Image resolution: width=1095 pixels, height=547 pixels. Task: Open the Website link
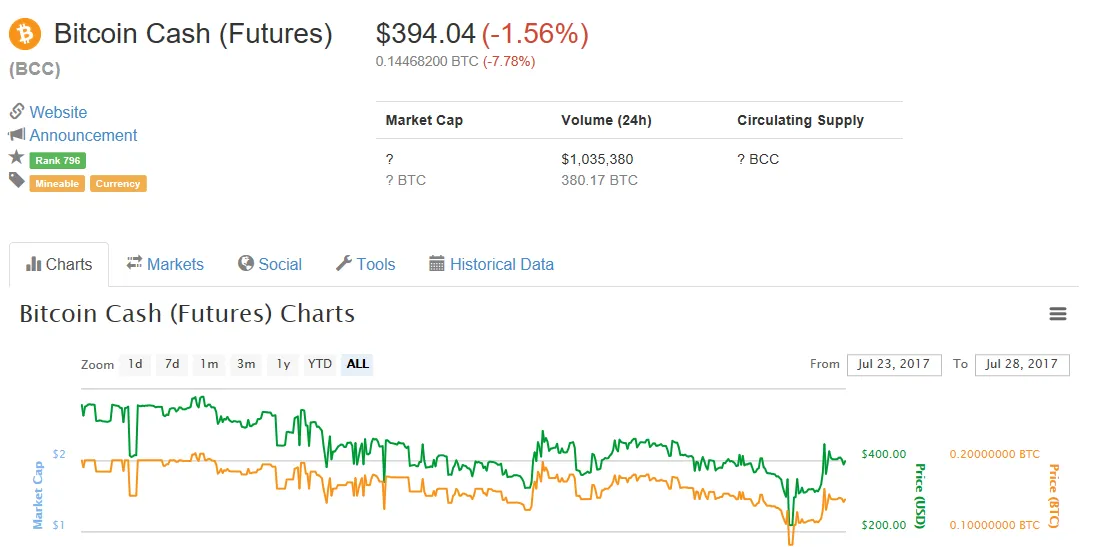coord(58,112)
